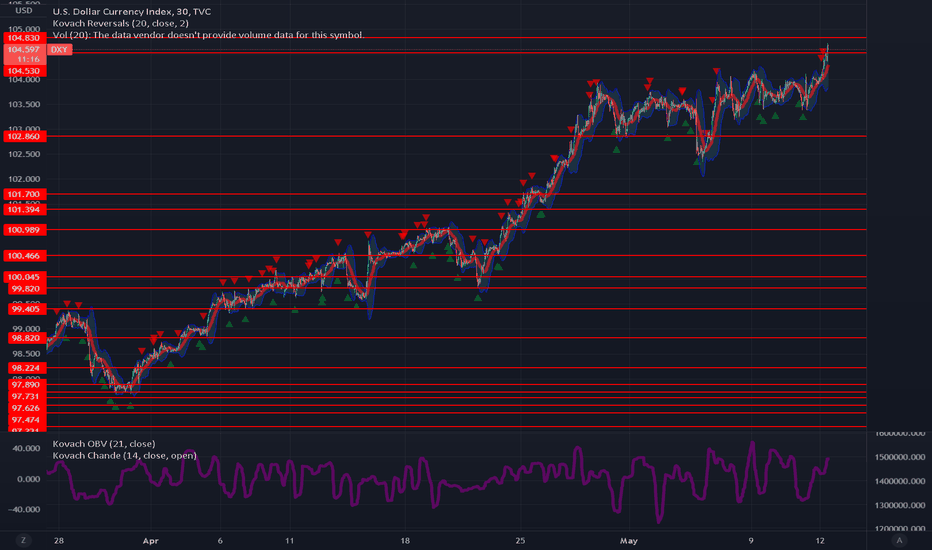Click the Apr date label on the time axis
Viewport: 932px width, 550px height.
coord(150,540)
